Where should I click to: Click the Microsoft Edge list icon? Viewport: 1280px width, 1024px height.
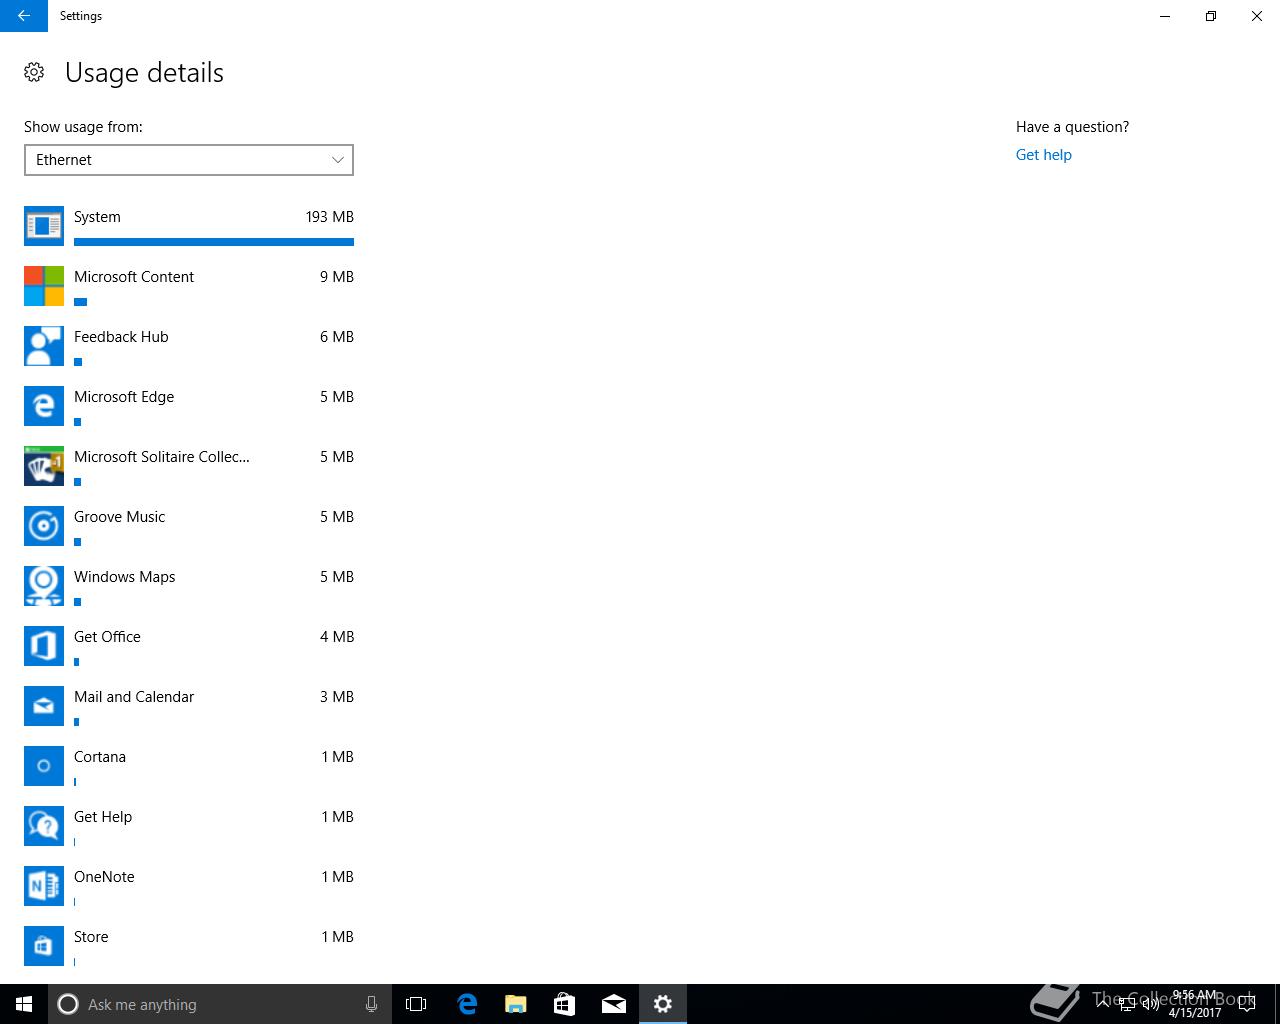point(44,406)
